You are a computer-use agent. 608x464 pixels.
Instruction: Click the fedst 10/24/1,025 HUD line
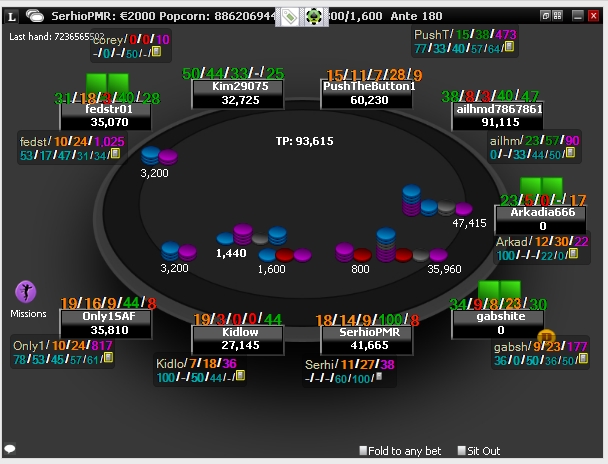(x=72, y=142)
